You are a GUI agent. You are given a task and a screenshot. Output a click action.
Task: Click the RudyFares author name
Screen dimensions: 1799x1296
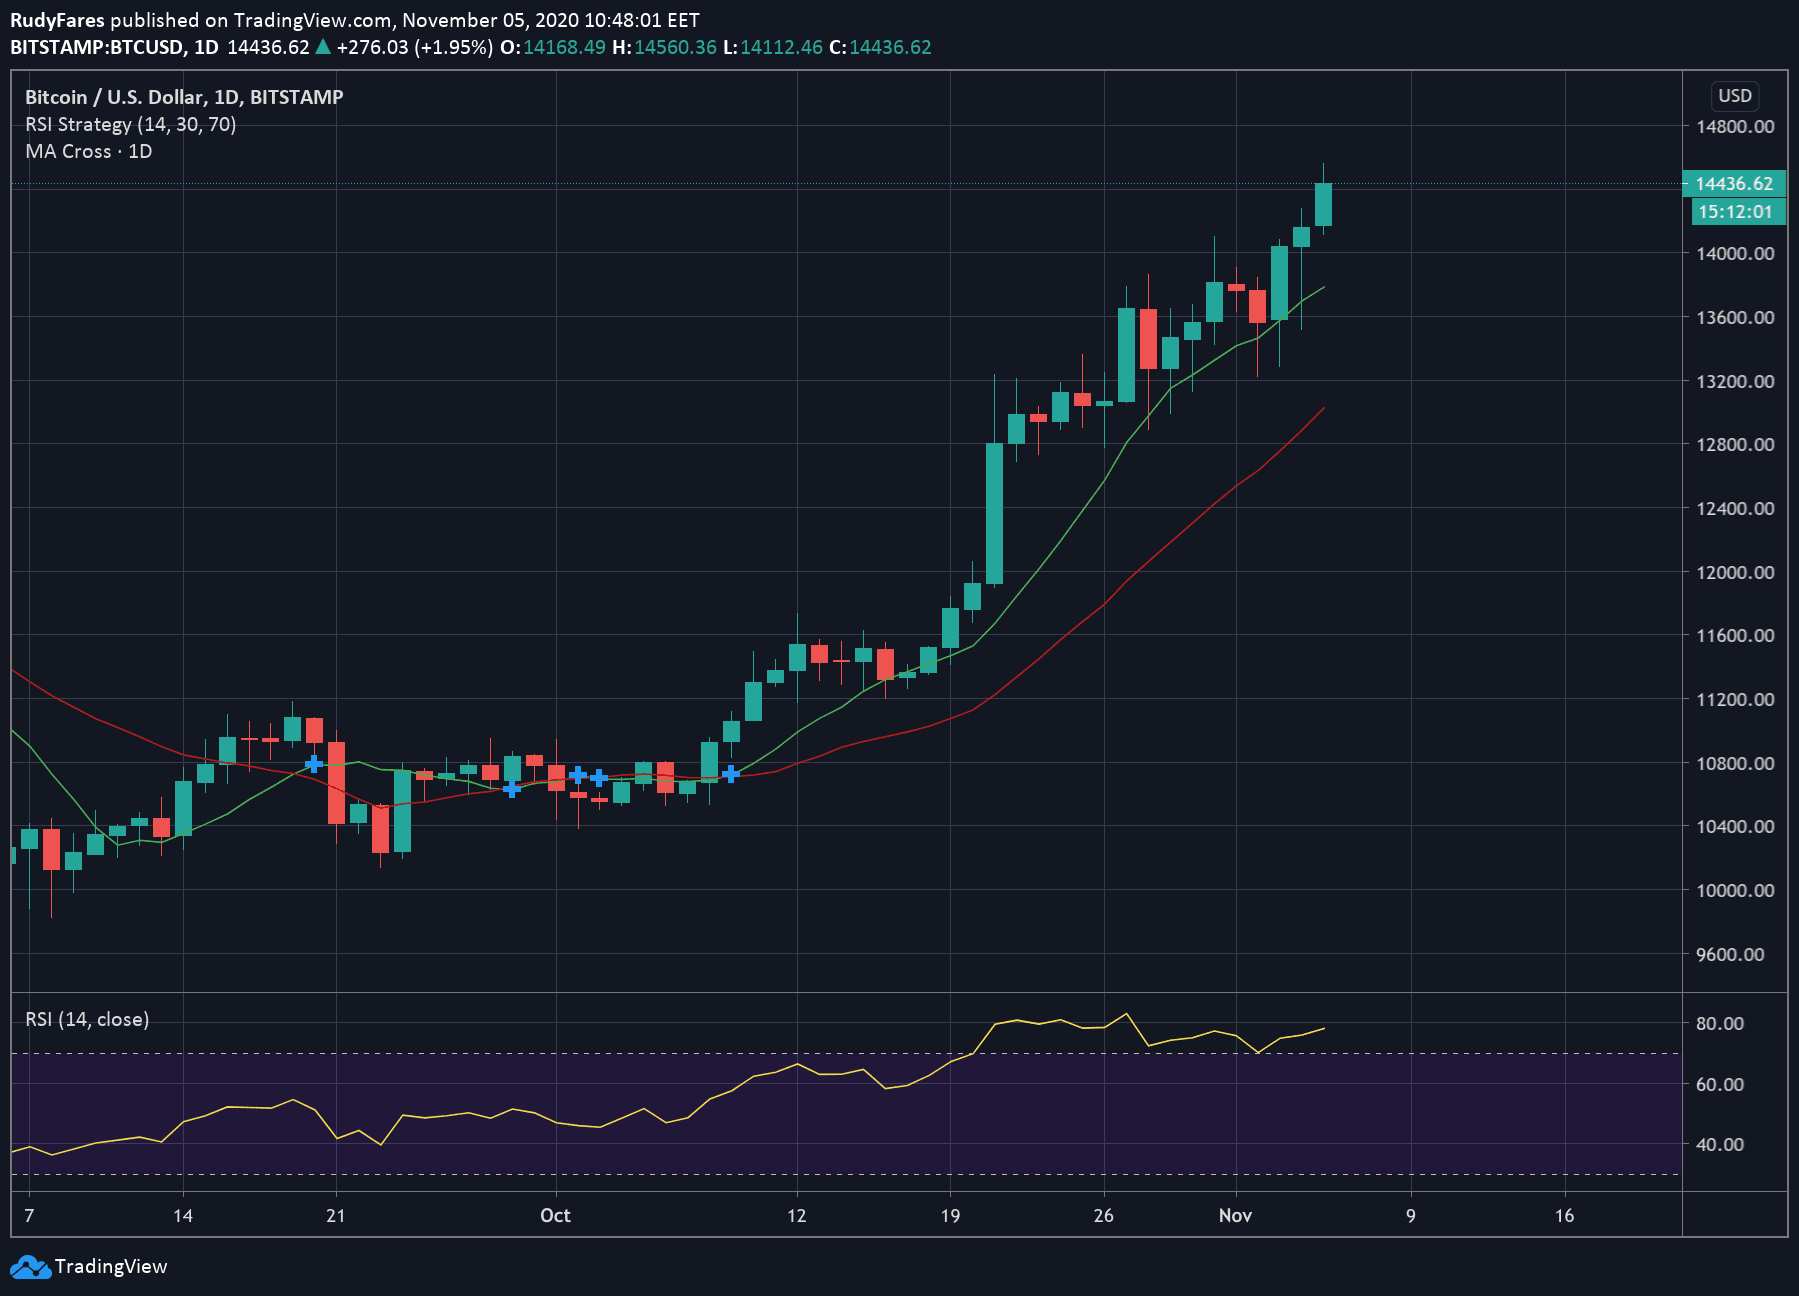pyautogui.click(x=57, y=20)
